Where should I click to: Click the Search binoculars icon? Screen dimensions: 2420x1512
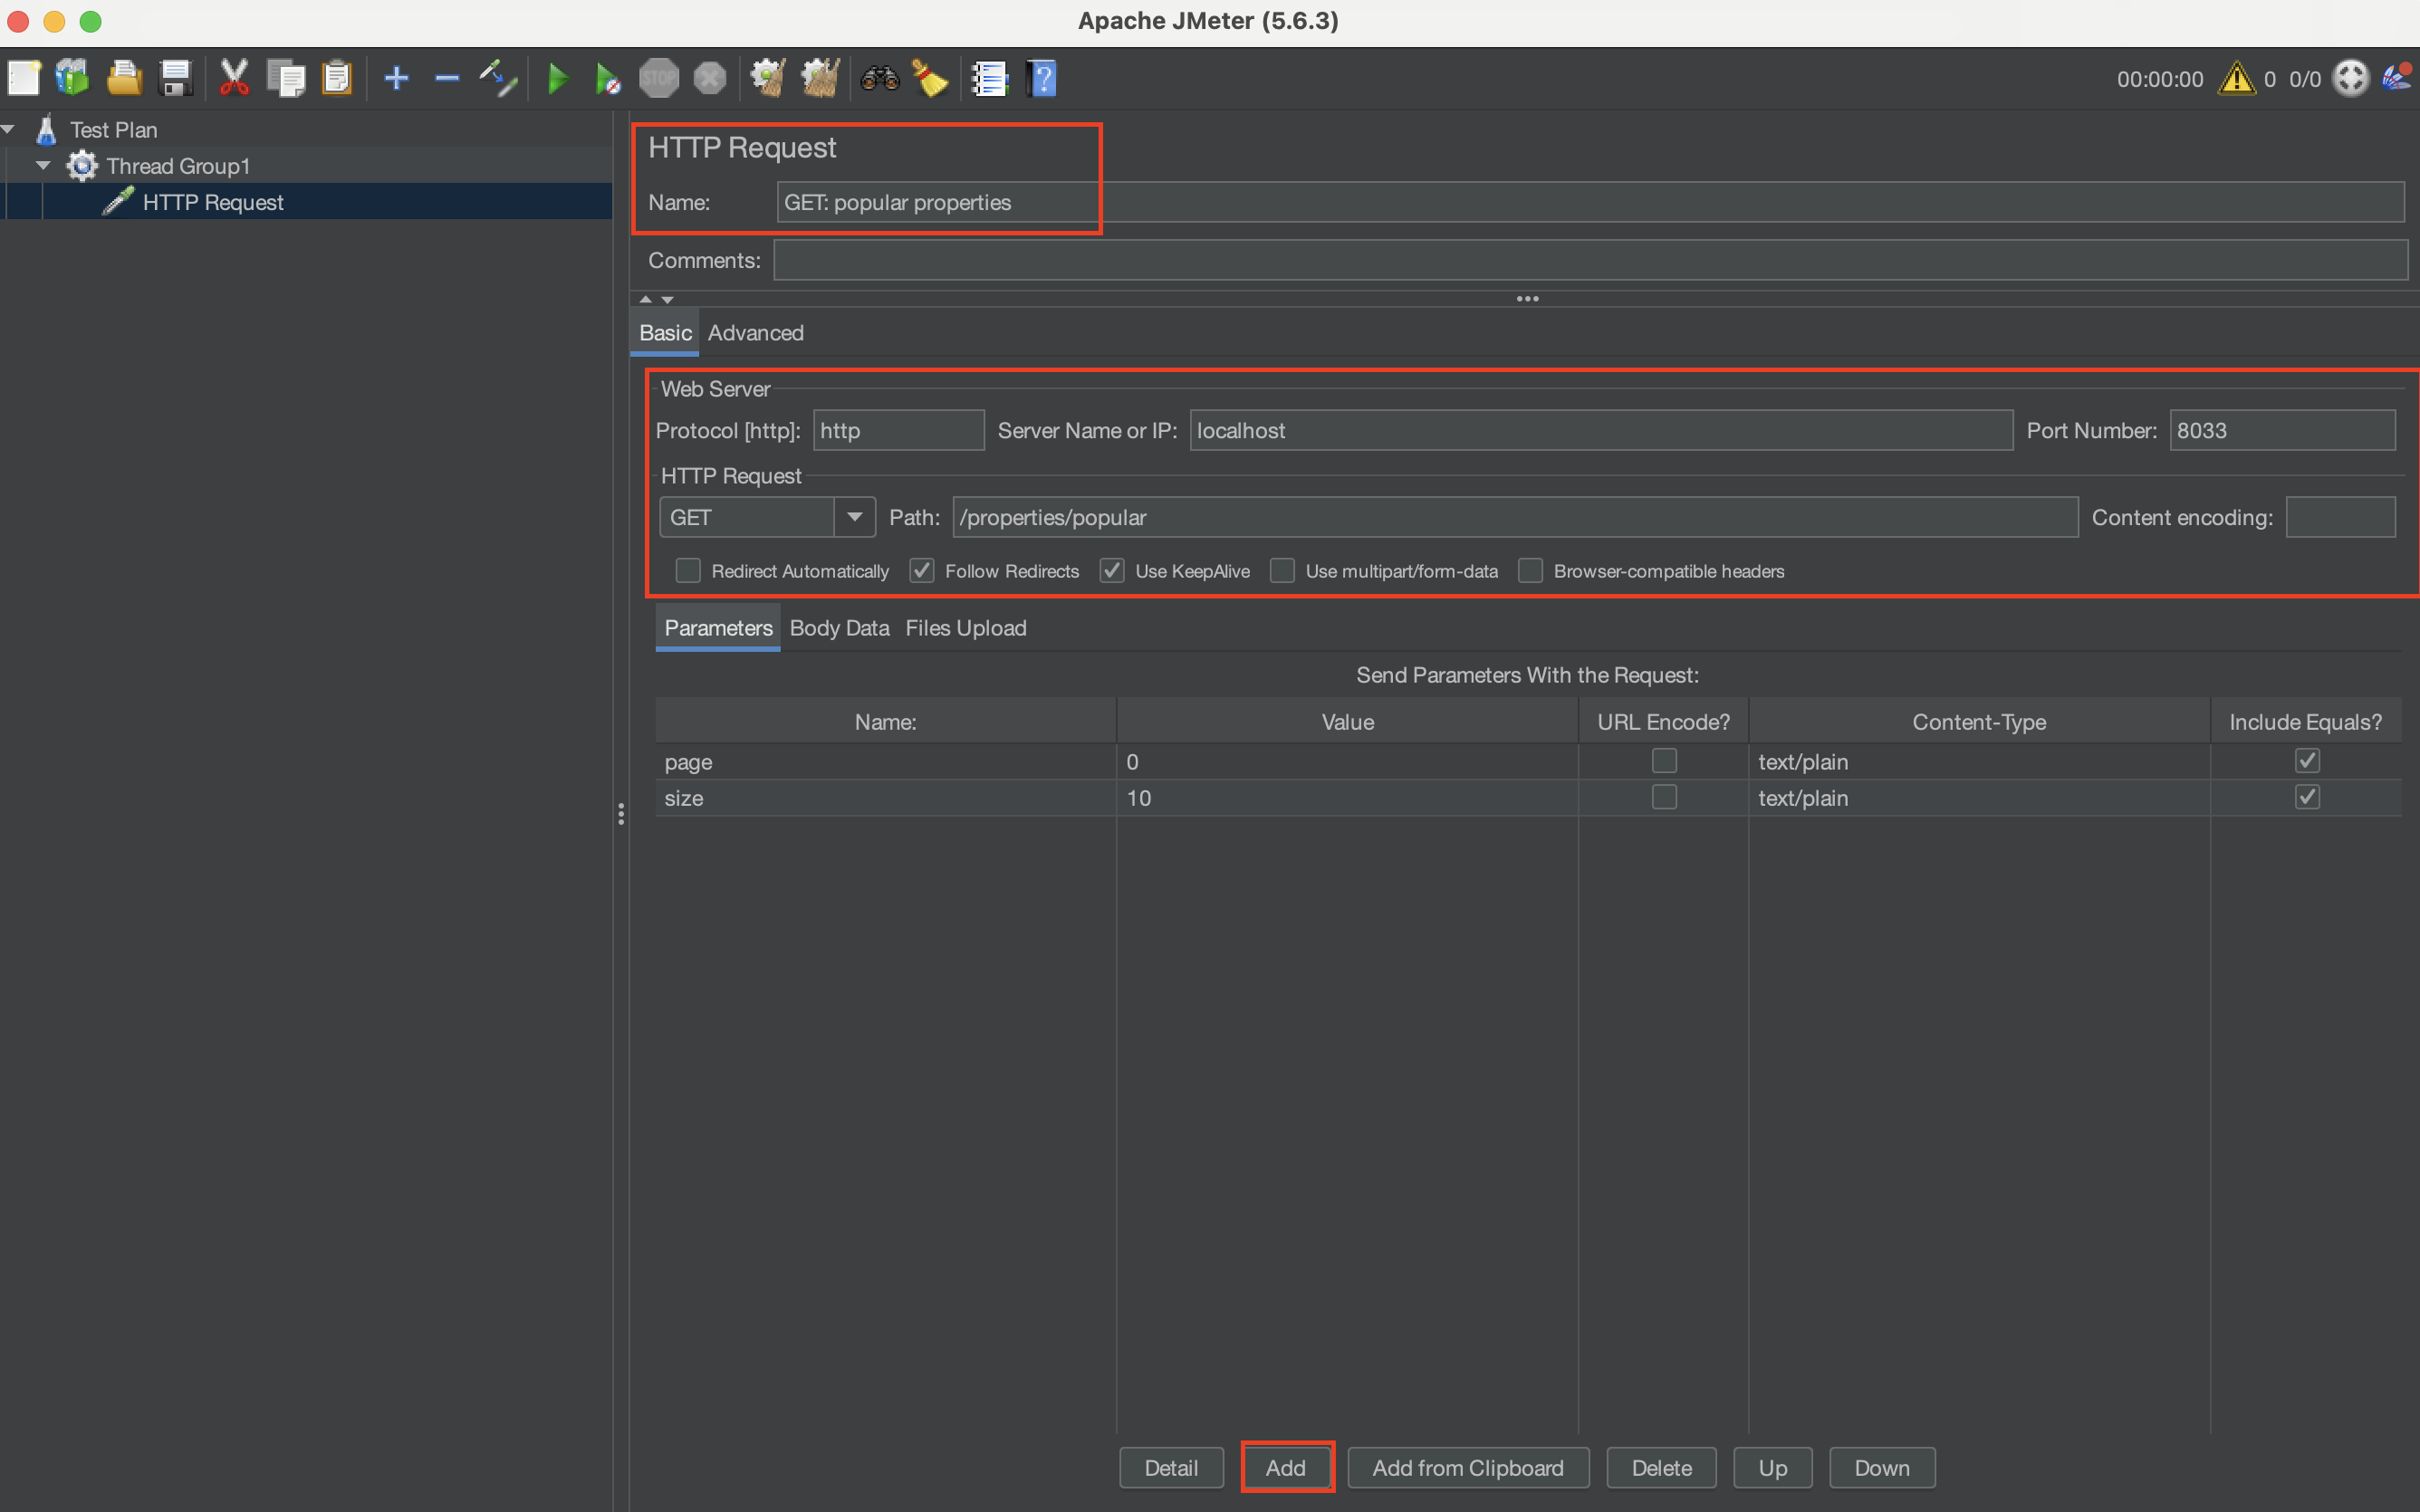click(x=880, y=78)
